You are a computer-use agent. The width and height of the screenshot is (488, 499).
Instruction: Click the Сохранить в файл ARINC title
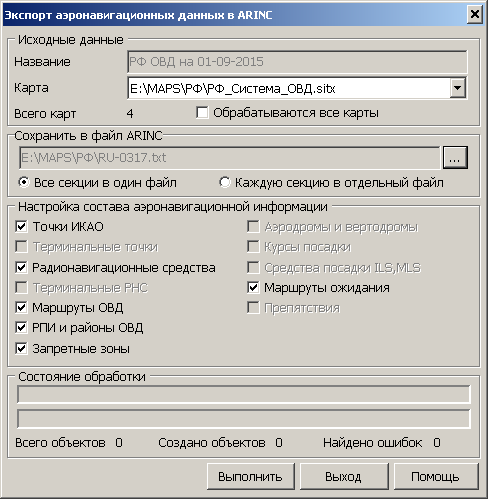click(88, 135)
